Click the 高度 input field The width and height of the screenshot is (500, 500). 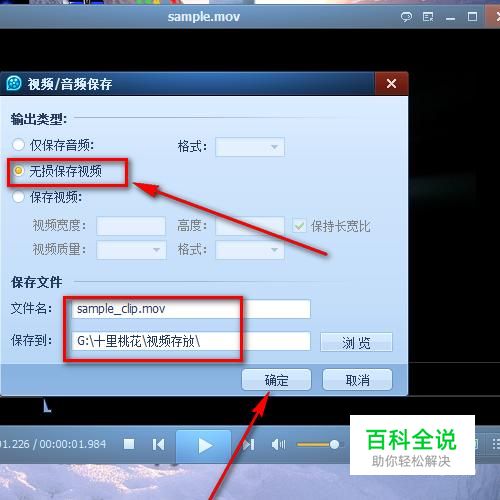tap(250, 226)
